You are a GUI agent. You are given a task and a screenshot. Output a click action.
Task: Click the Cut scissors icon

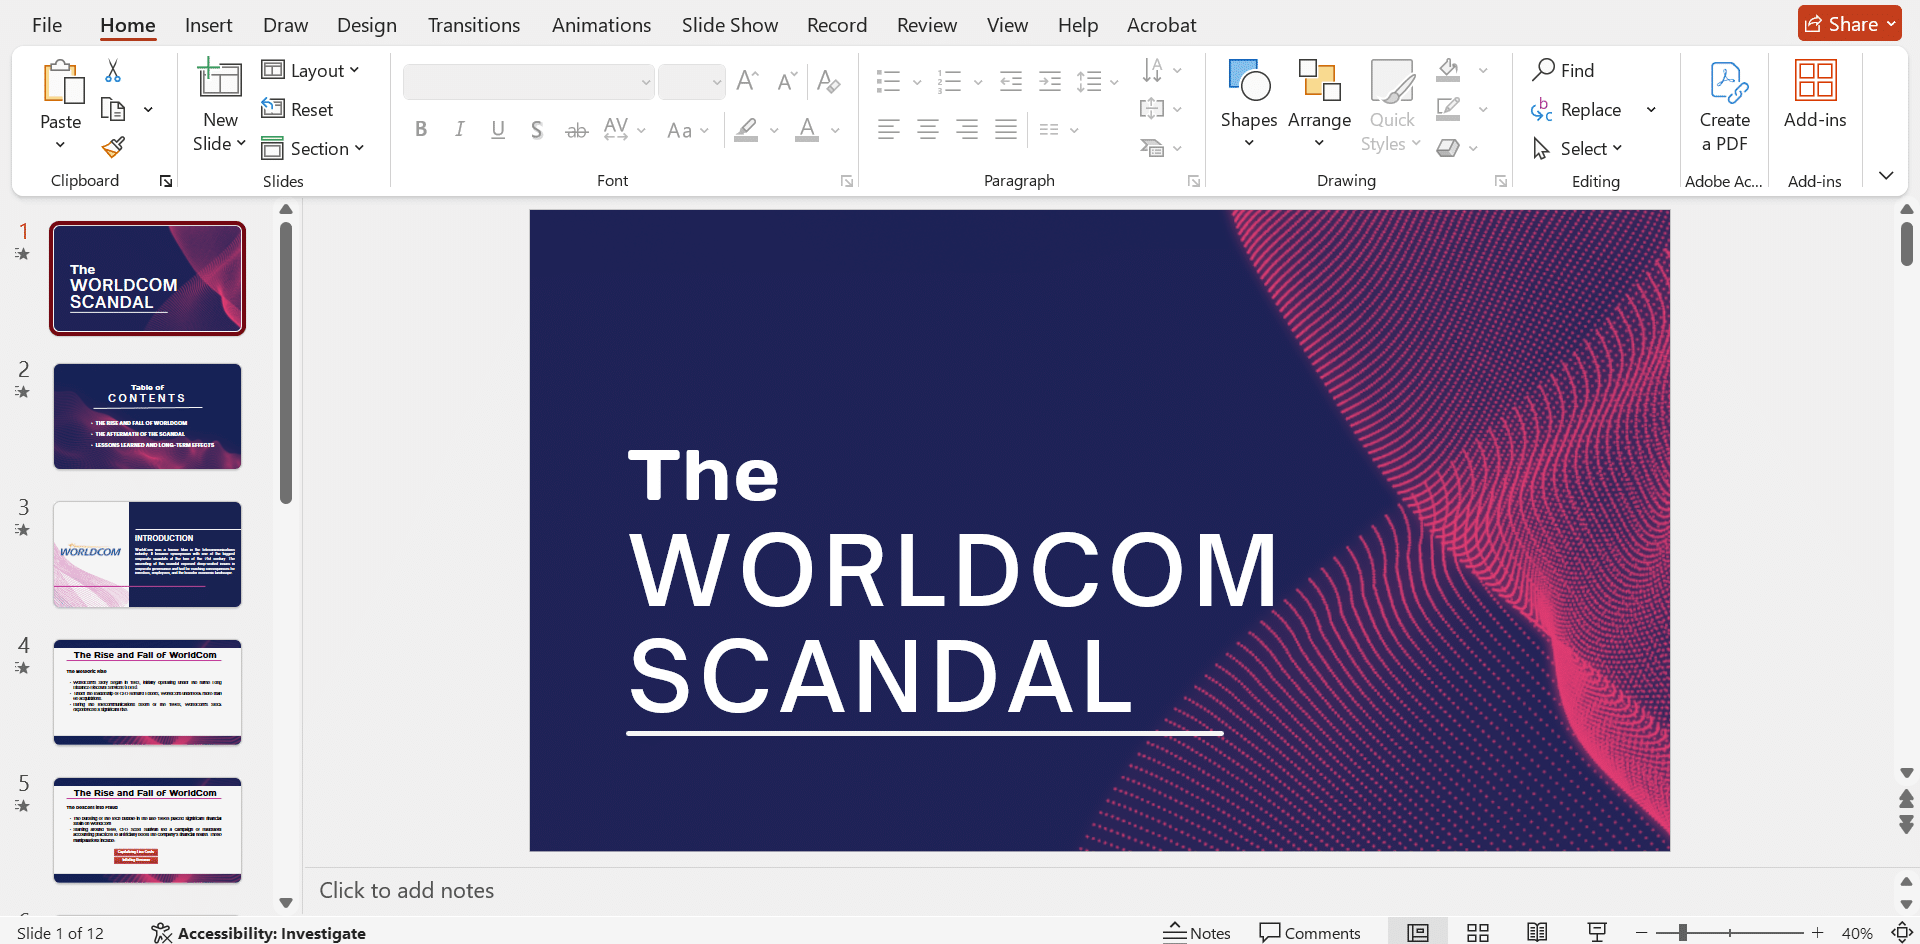(113, 70)
